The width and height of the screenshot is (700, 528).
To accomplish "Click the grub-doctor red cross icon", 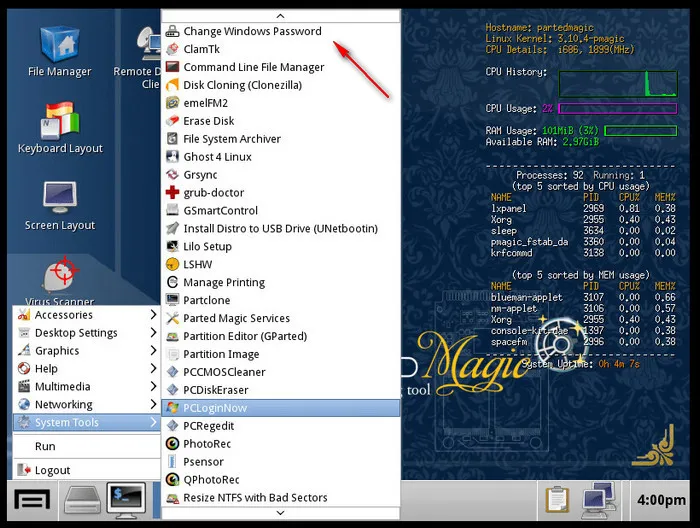I will tap(172, 192).
